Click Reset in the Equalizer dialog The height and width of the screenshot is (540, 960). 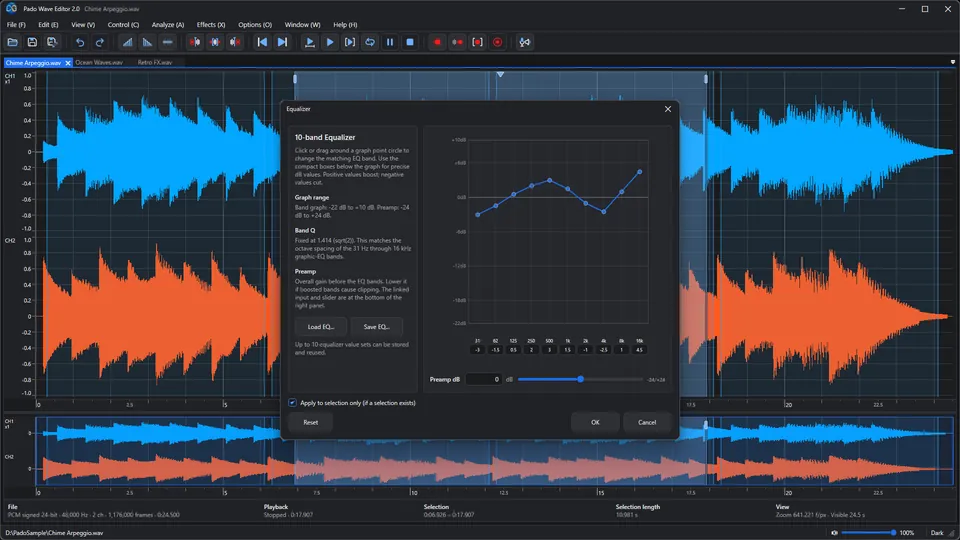pos(310,422)
